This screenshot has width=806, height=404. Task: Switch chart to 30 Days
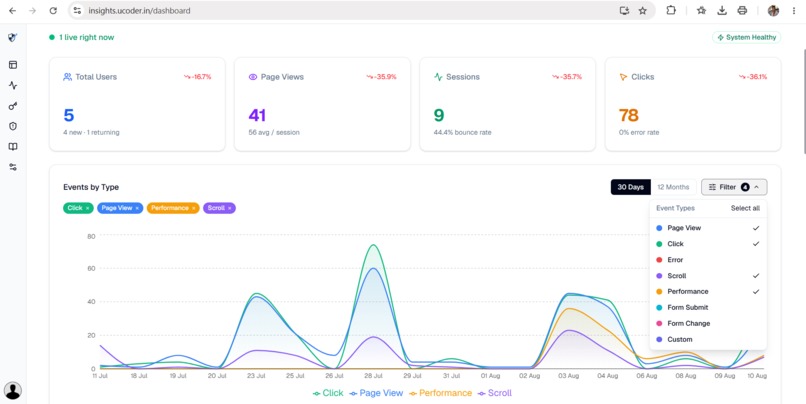pos(631,187)
